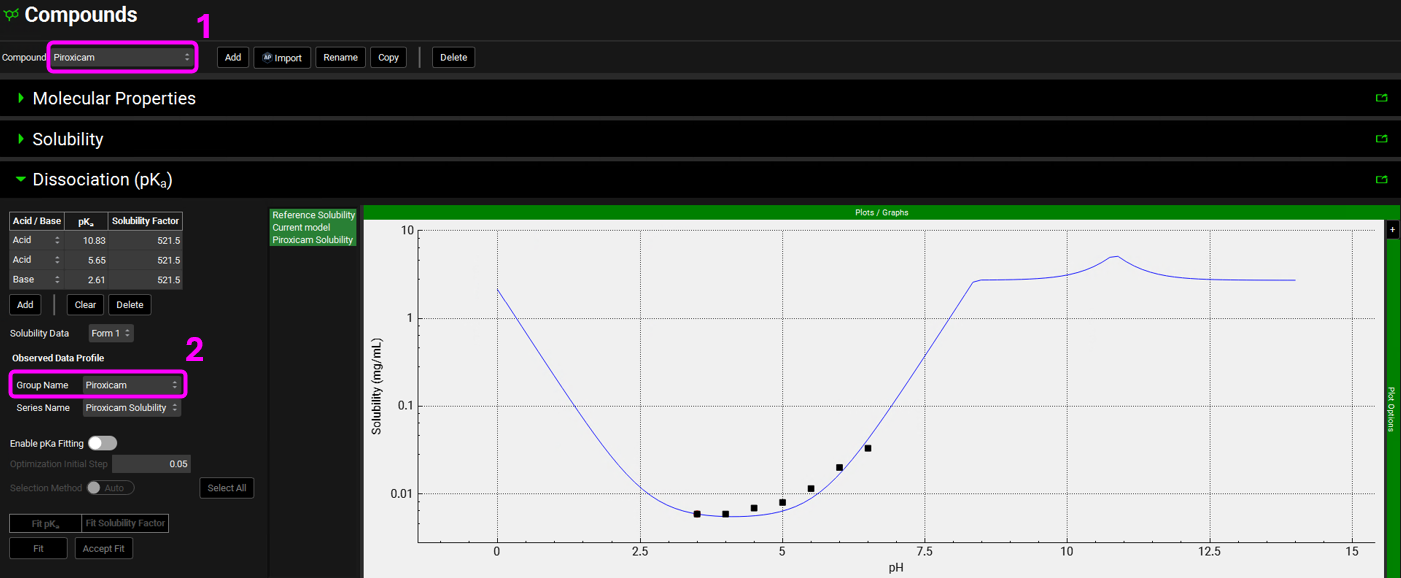
Task: Open the vertical Plot Options tab
Action: point(1391,410)
